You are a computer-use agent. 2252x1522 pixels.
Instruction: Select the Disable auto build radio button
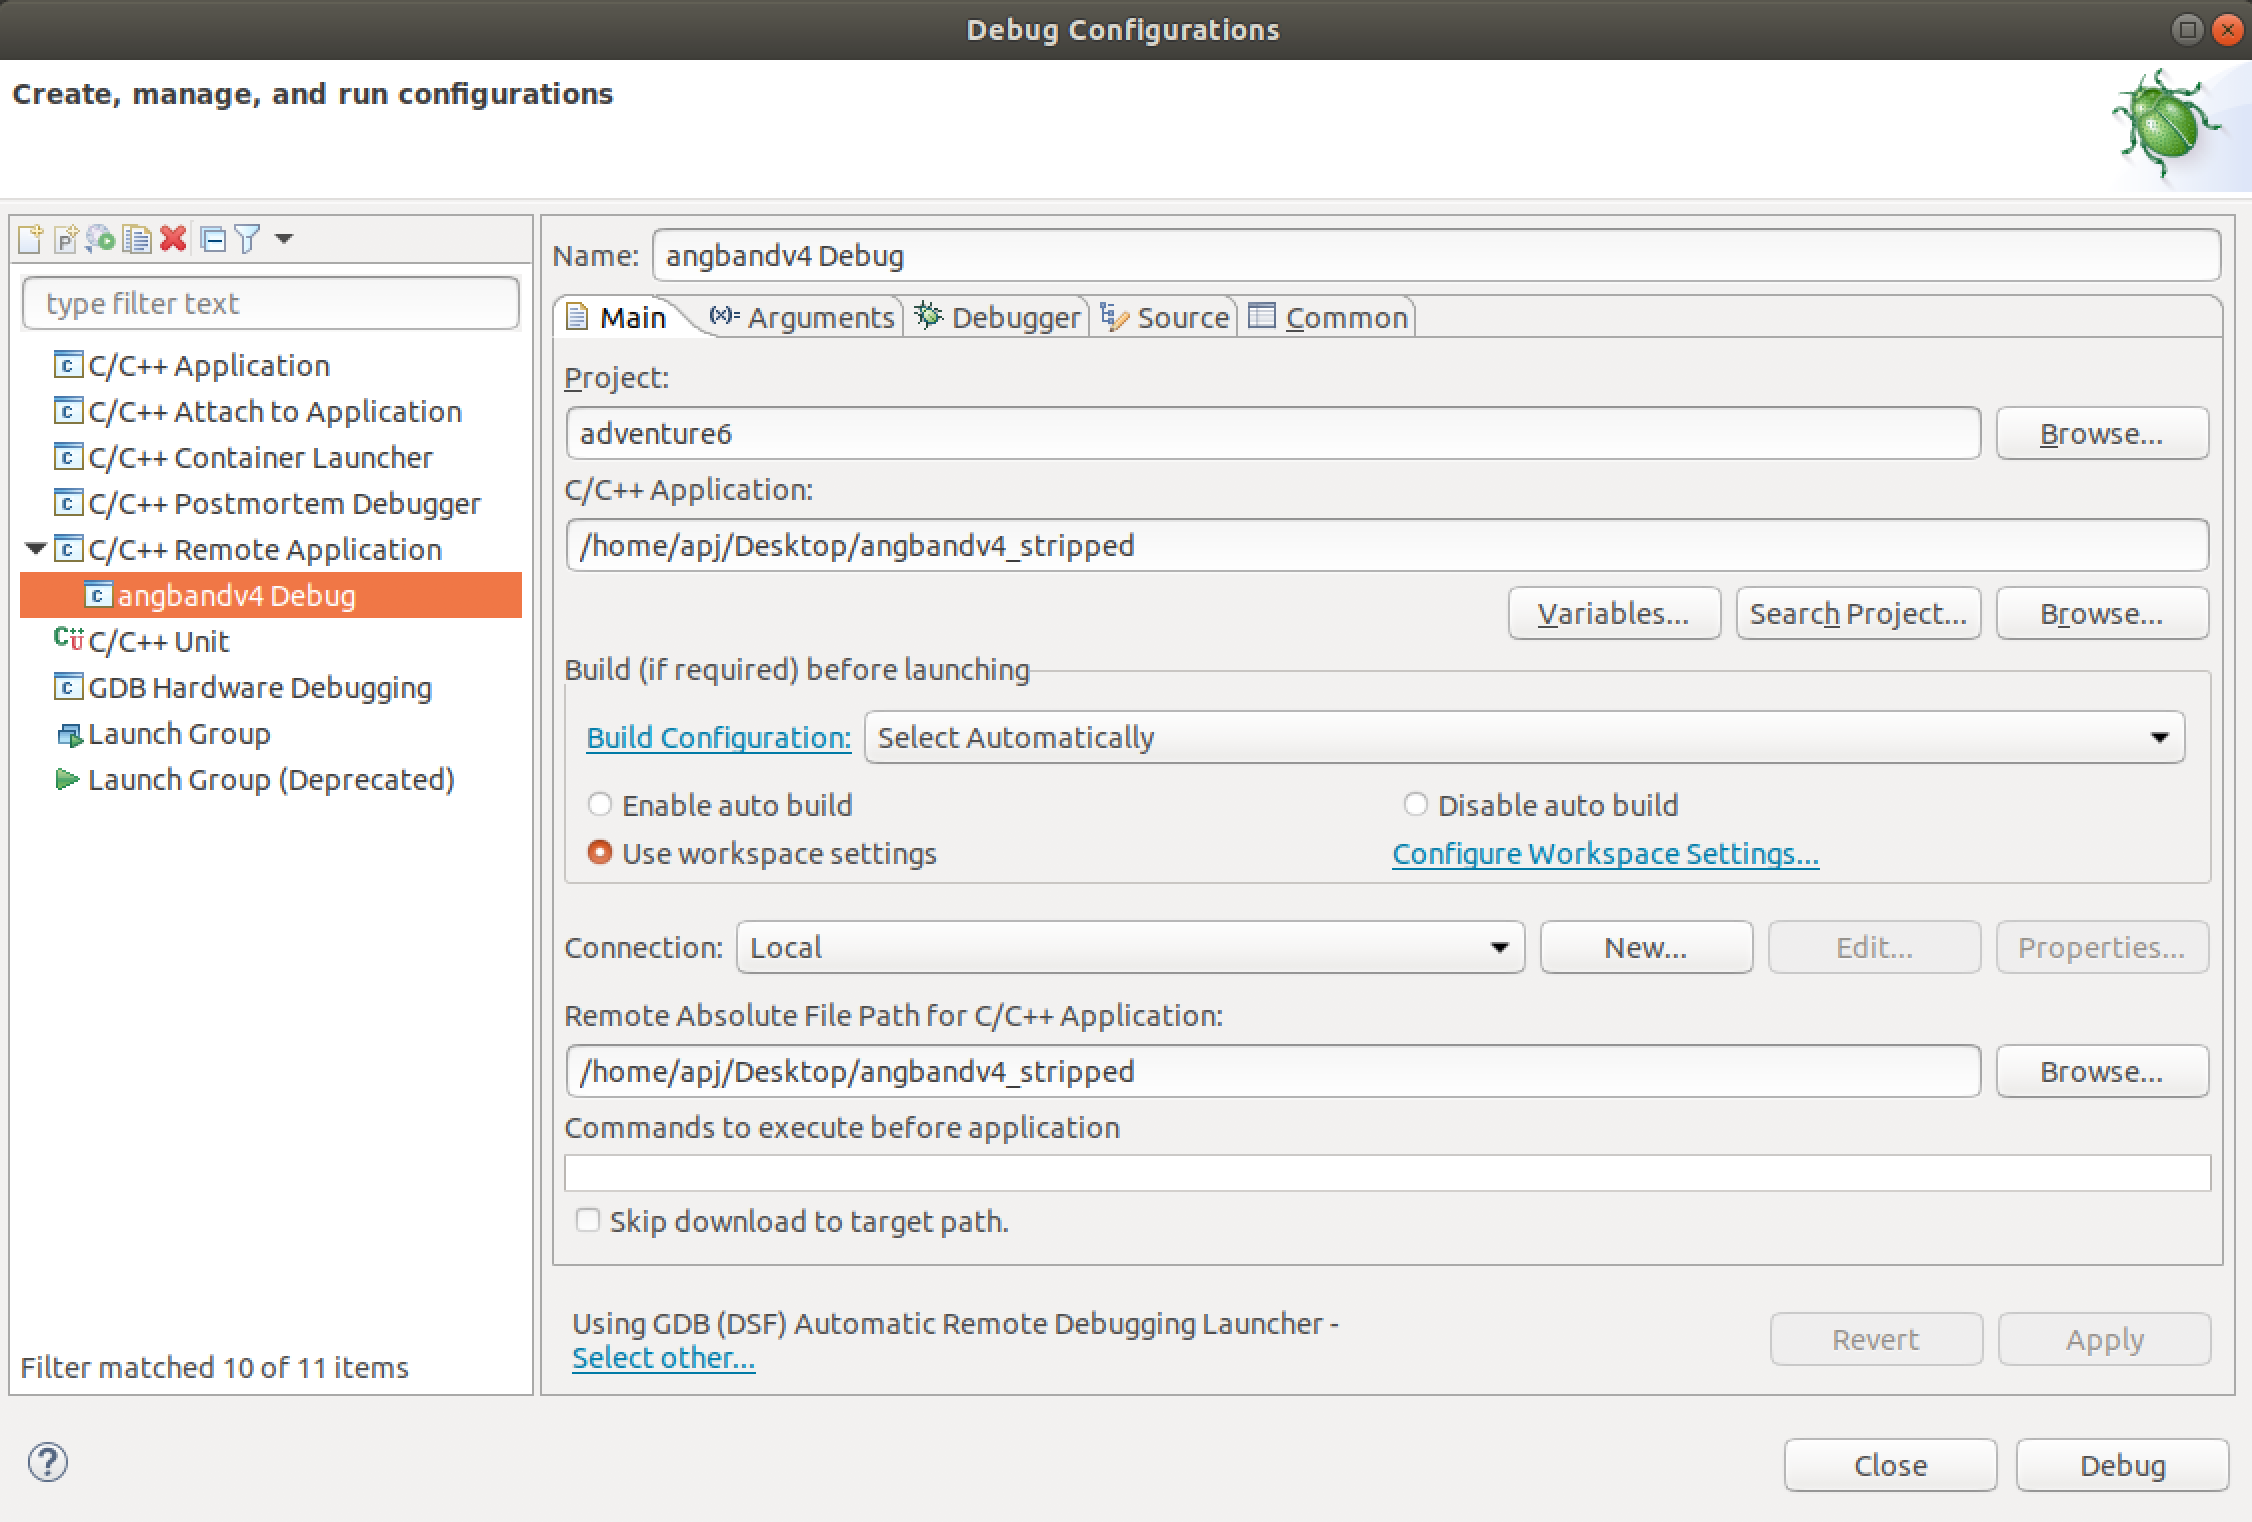1415,805
